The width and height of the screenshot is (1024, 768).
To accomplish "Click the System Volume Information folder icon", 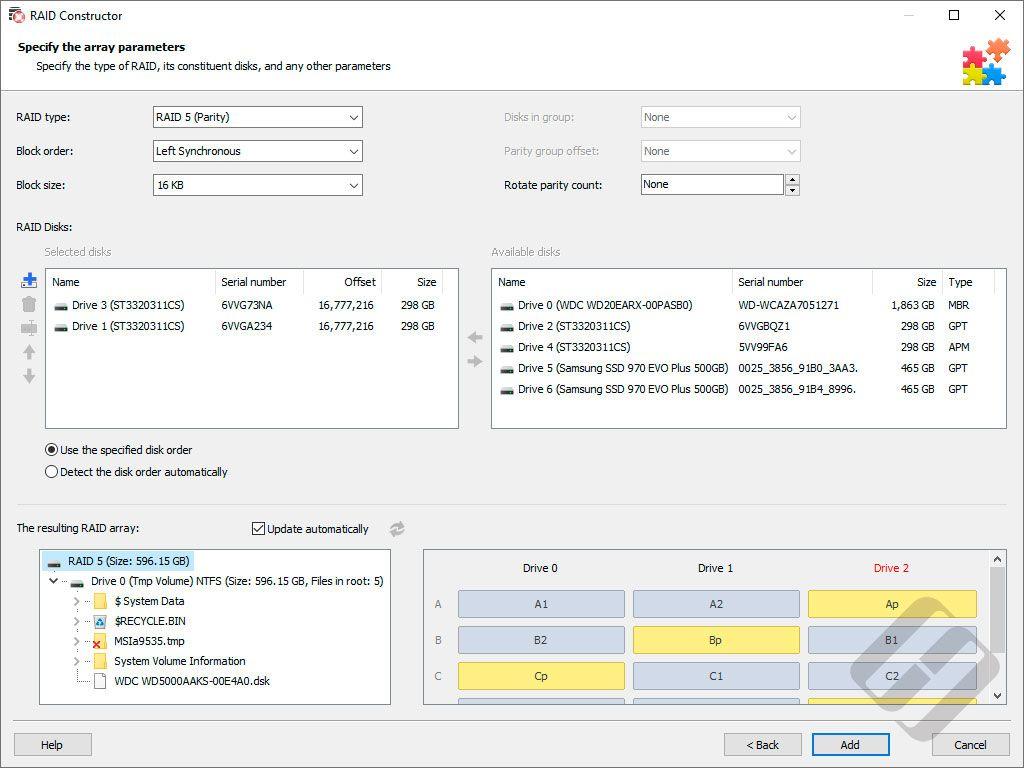I will click(x=100, y=661).
